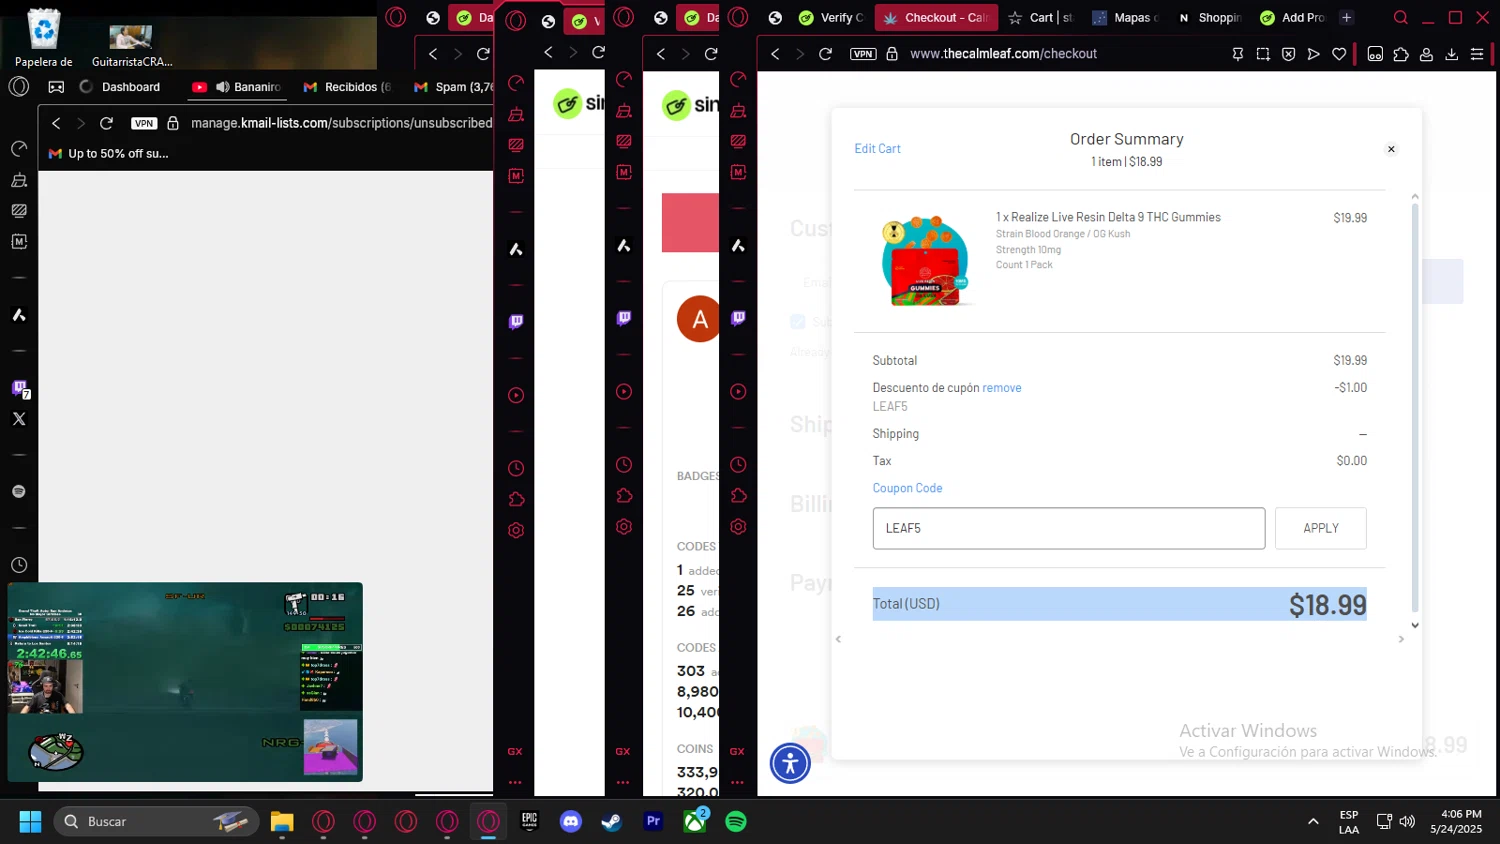Open sidebar settings gear in the checkout window

pos(738,526)
